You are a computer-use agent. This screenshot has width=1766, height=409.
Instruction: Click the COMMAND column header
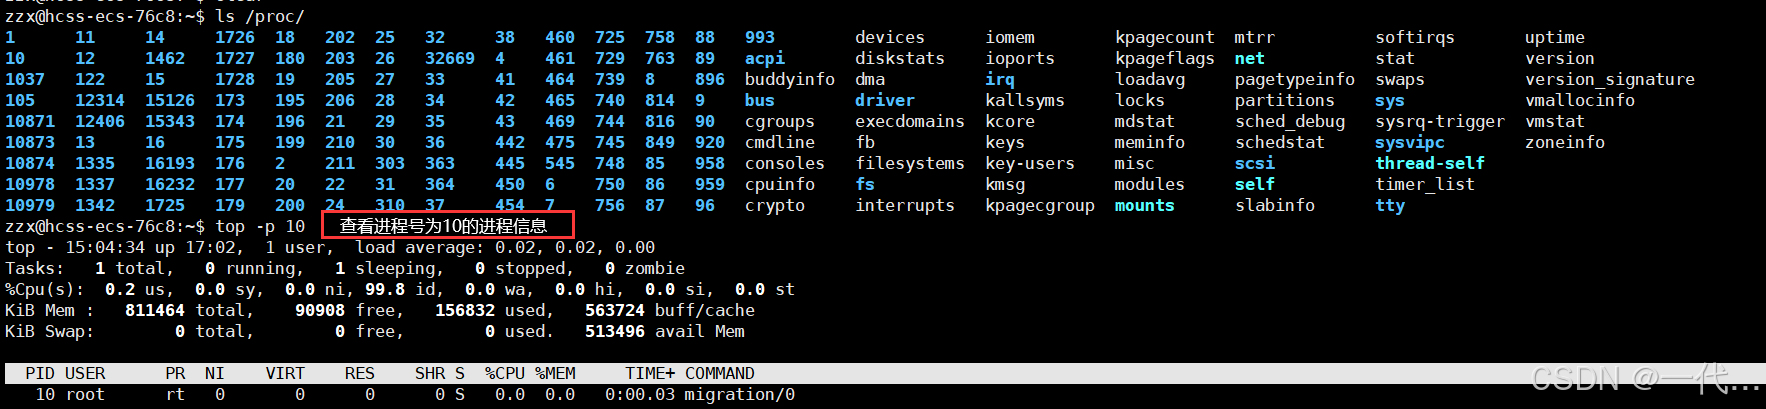click(720, 374)
